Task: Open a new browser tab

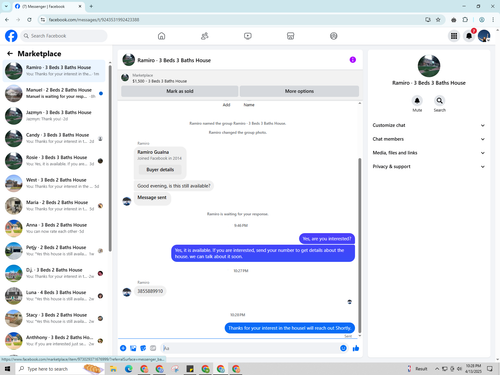Action: pos(91,6)
